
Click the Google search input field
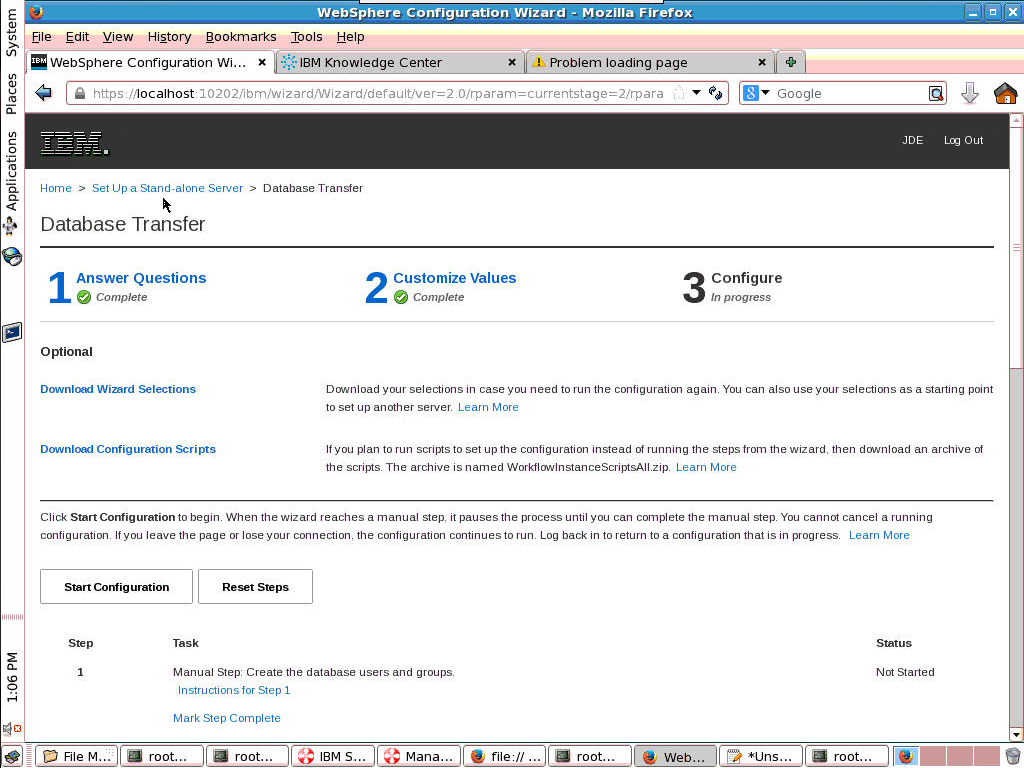click(849, 93)
